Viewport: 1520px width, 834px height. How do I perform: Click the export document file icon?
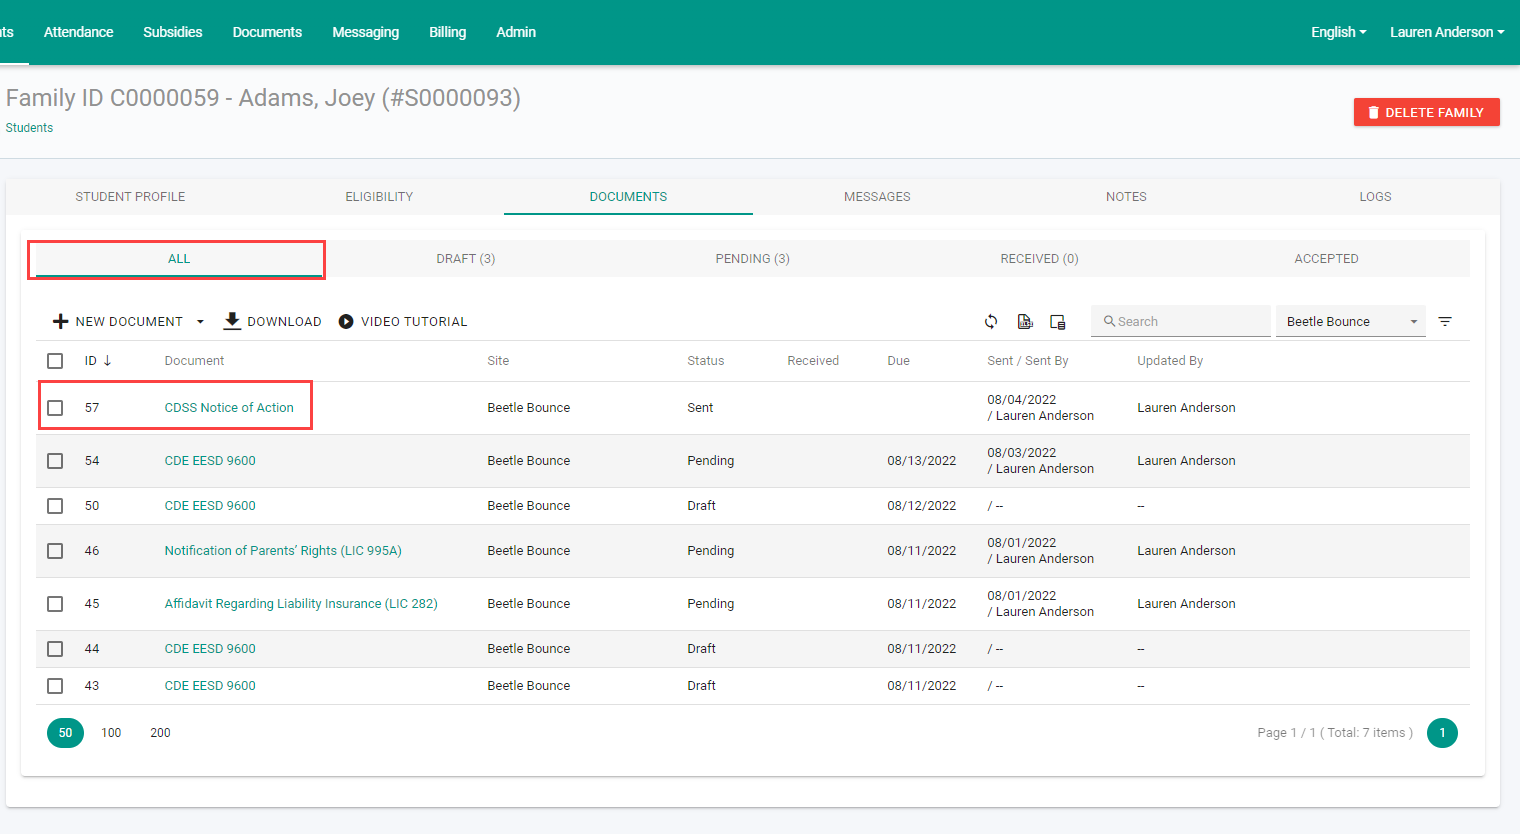pos(1025,321)
